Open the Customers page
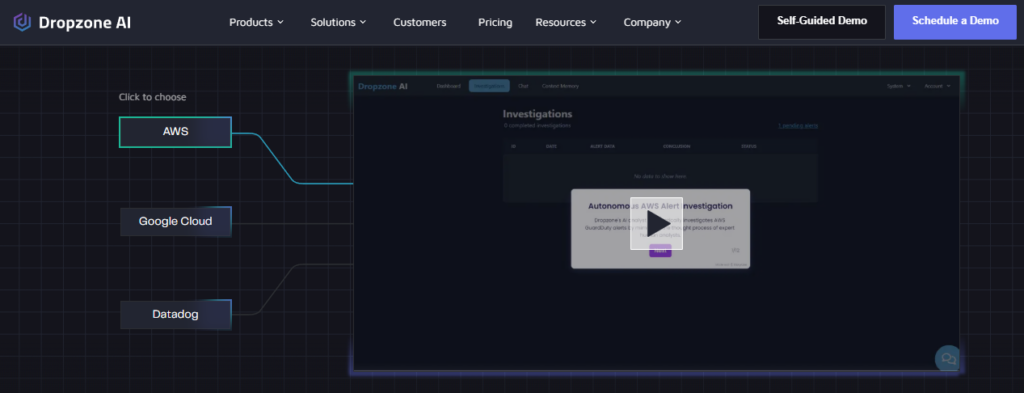1024x393 pixels. point(420,22)
